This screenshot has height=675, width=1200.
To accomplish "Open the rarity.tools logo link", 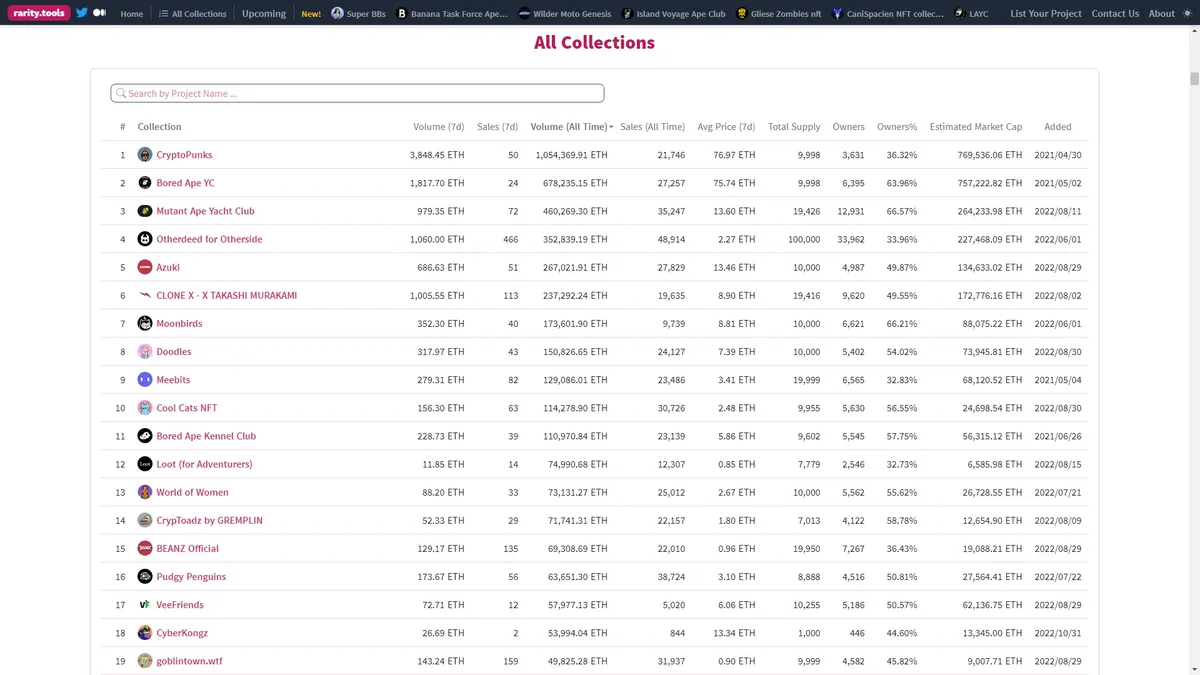I will click(40, 13).
